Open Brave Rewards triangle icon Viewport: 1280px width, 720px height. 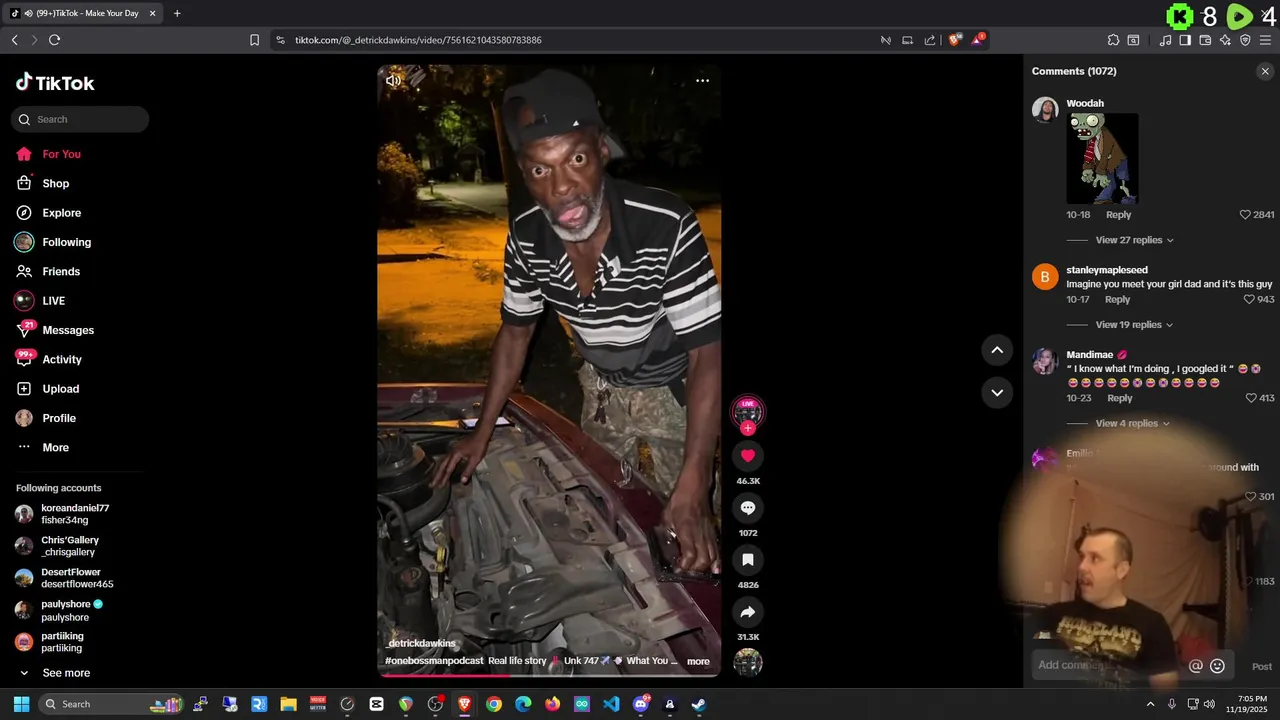(x=978, y=40)
